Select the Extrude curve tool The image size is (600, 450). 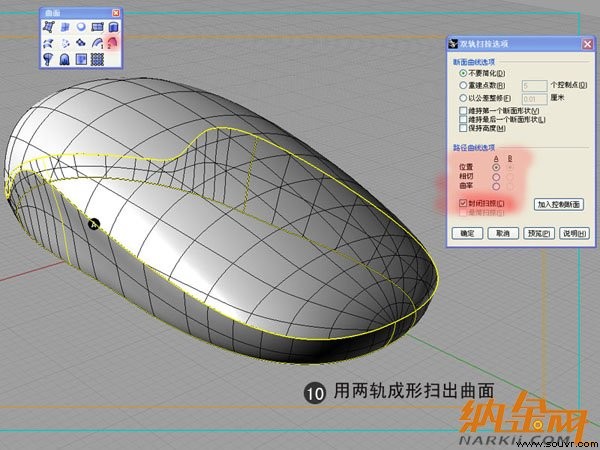click(x=113, y=27)
